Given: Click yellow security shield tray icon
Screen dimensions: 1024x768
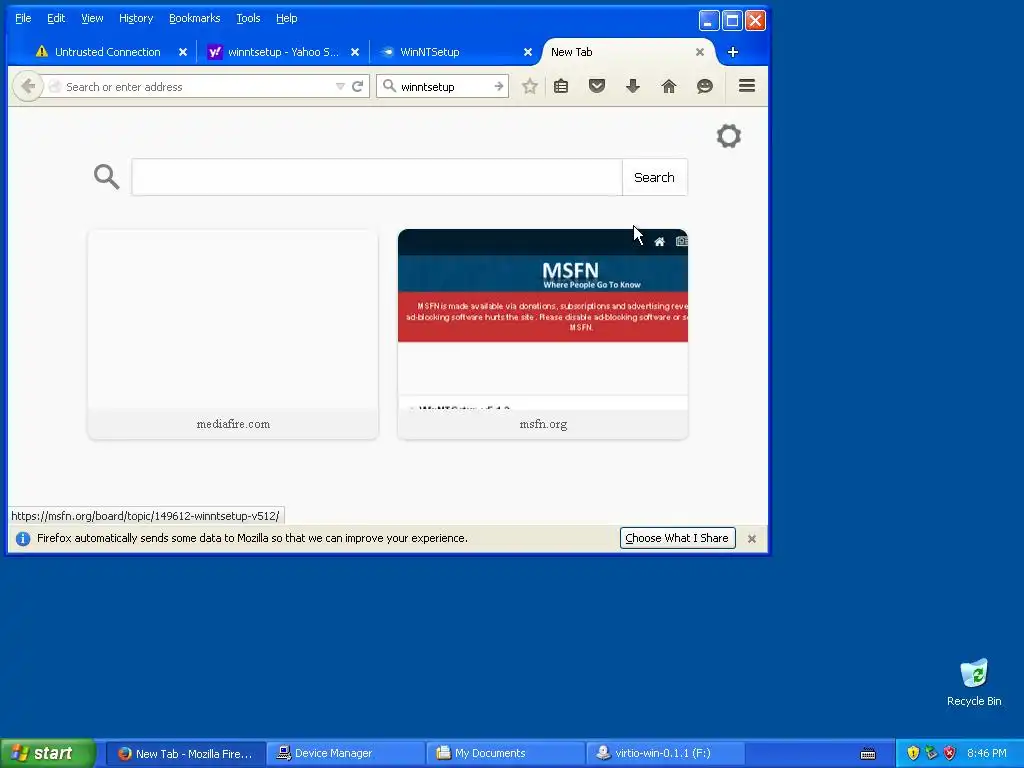Looking at the screenshot, I should [x=913, y=753].
